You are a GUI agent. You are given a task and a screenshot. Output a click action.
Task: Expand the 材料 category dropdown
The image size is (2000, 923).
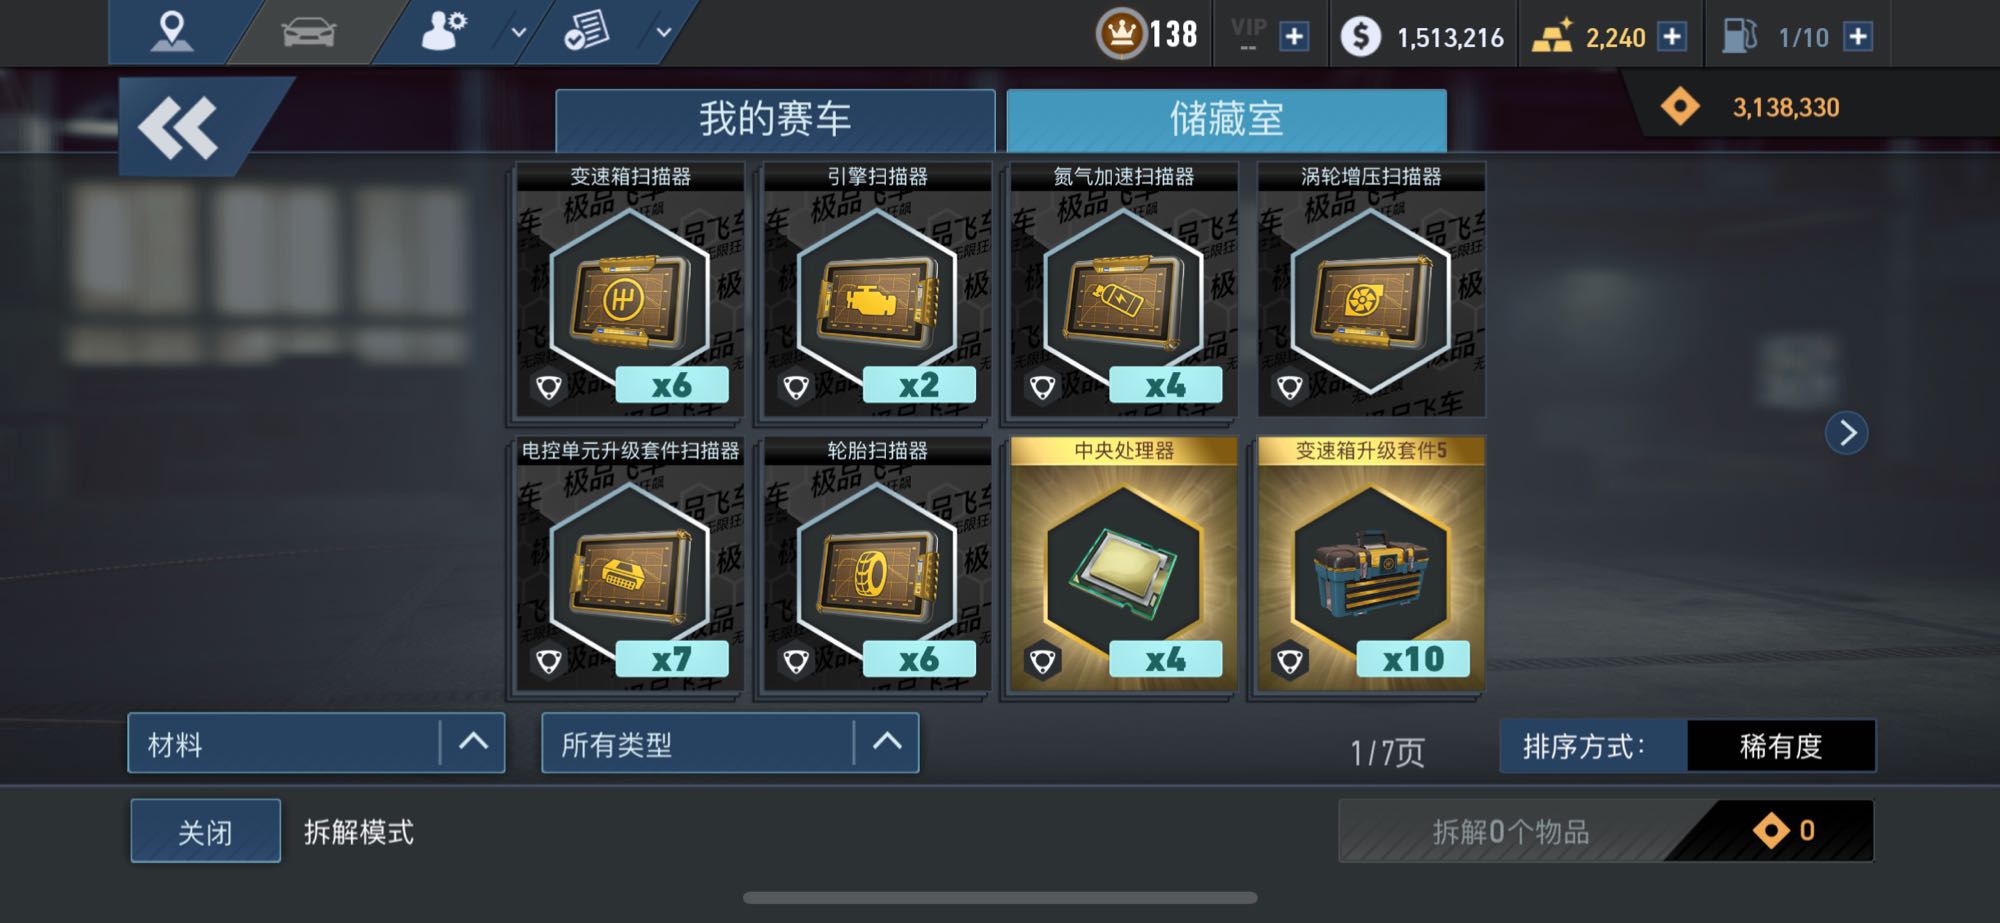tap(316, 743)
